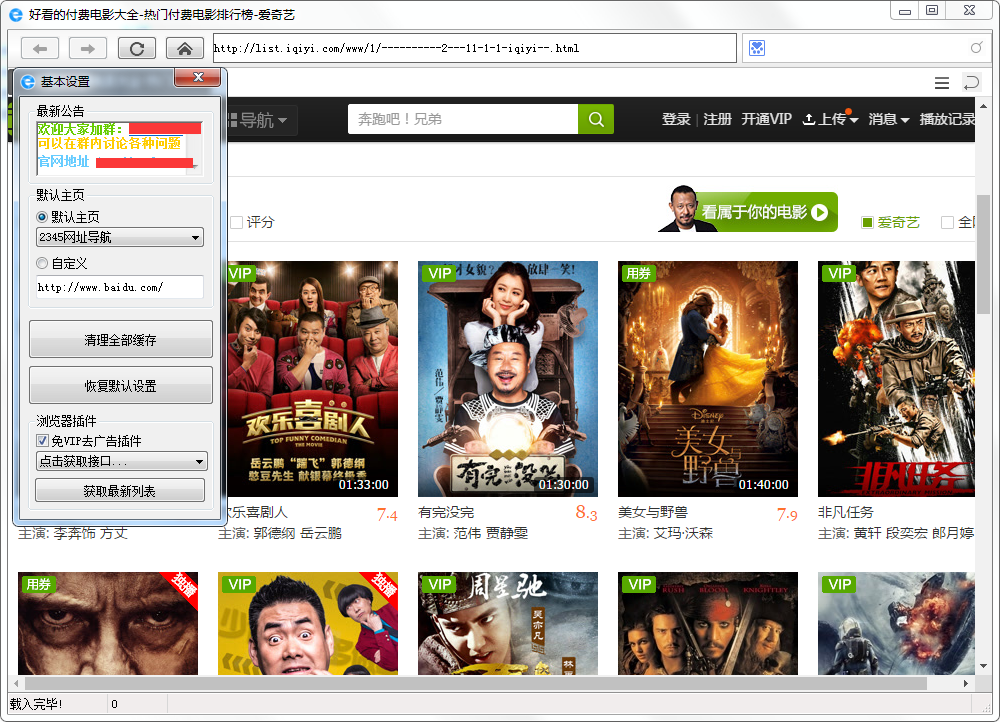This screenshot has height=722, width=1000.
Task: Click the browser forward arrow button
Action: coord(88,48)
